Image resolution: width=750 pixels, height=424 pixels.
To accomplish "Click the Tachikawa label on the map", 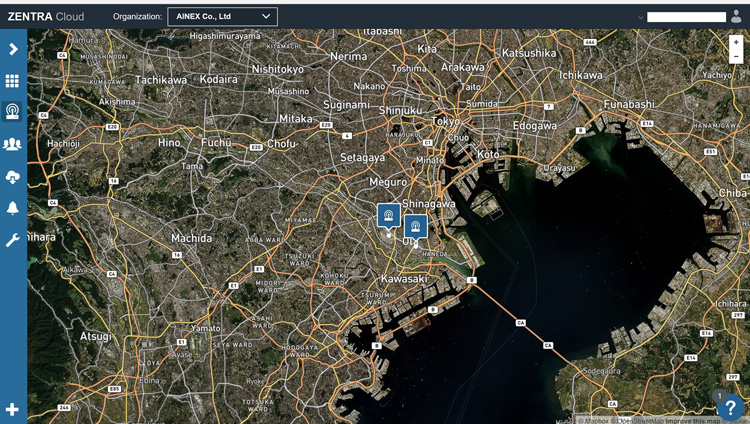I will pyautogui.click(x=161, y=80).
